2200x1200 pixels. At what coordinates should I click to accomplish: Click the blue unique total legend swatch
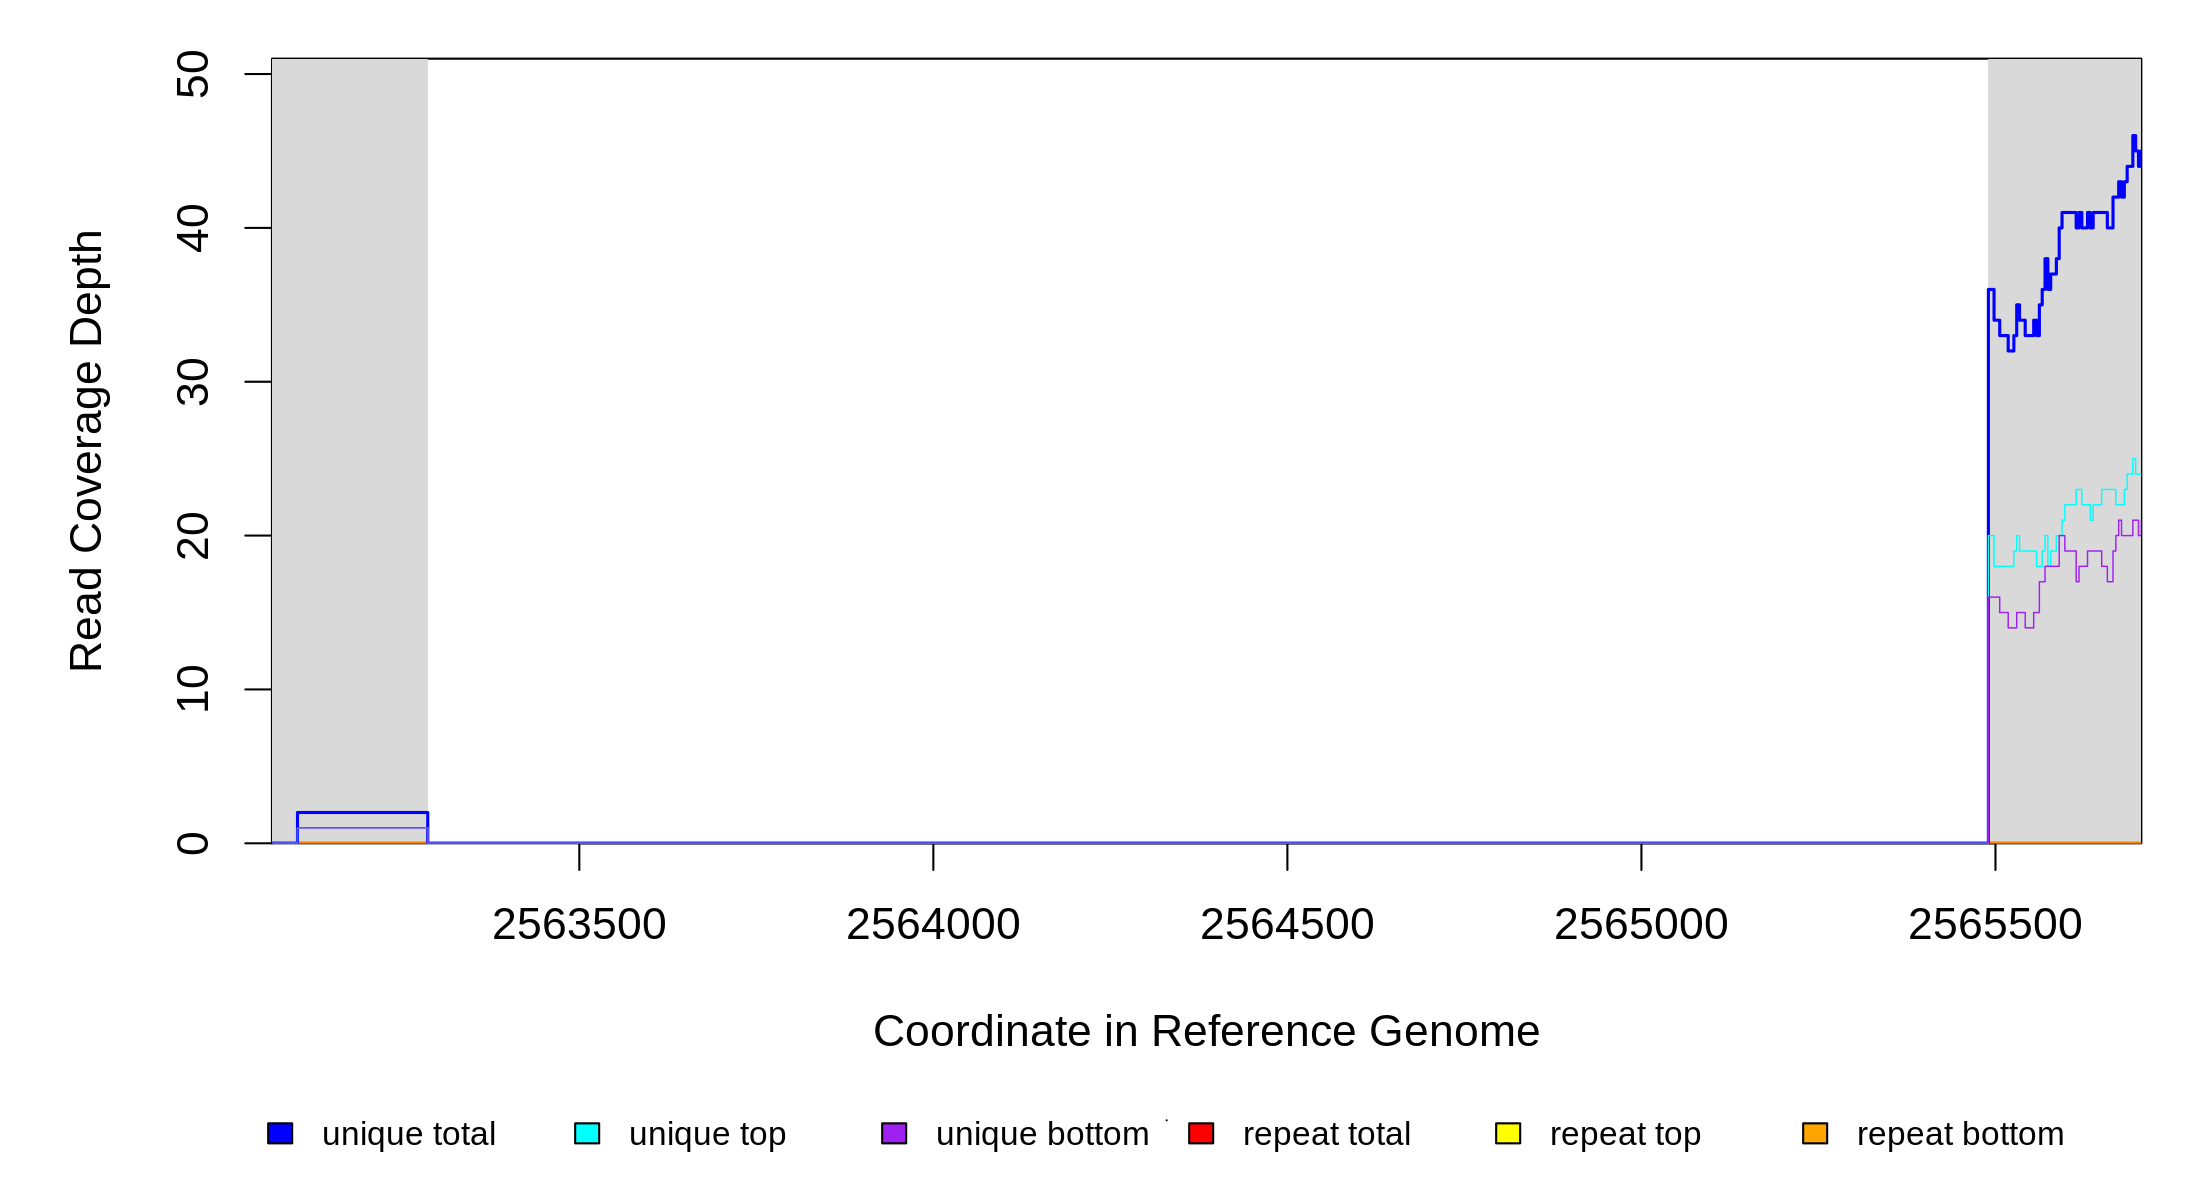[x=280, y=1133]
